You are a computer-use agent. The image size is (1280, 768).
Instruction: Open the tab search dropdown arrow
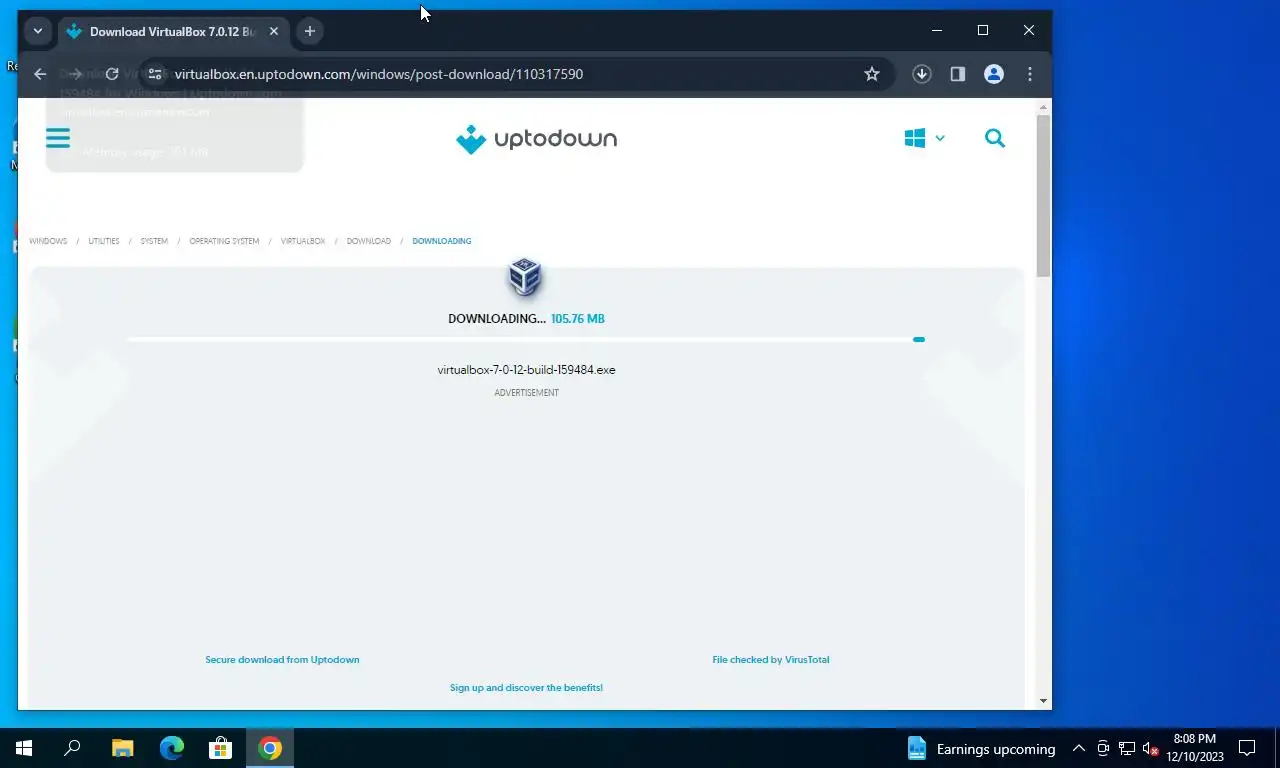38,31
